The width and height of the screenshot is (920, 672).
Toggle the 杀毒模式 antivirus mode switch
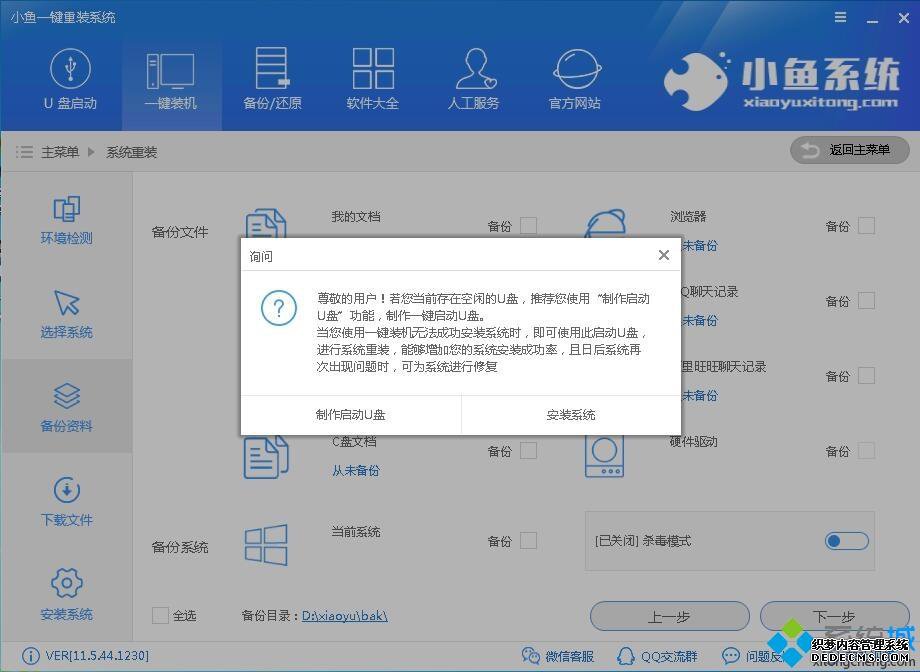point(846,541)
